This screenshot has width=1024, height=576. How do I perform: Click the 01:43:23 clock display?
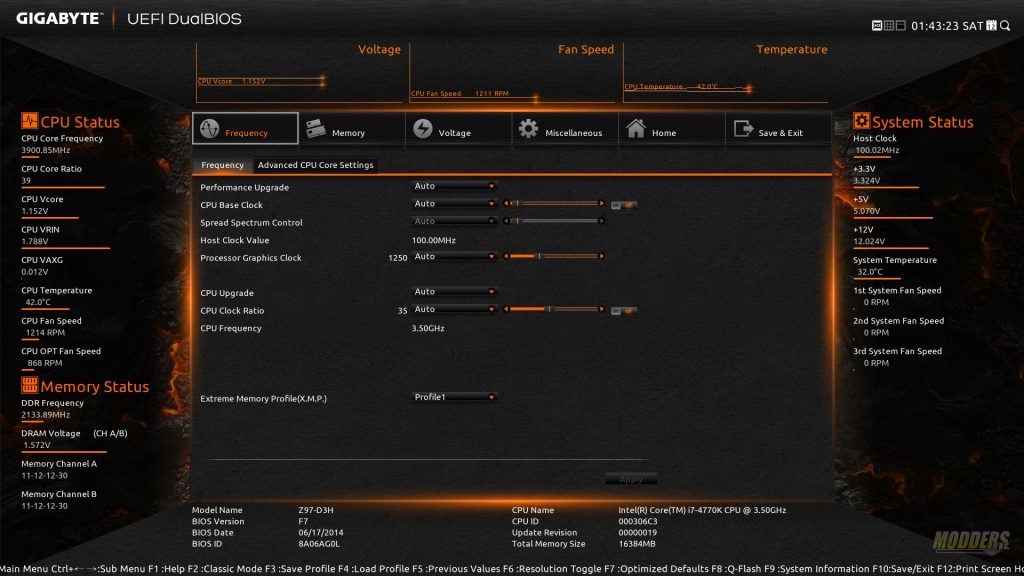(x=935, y=26)
